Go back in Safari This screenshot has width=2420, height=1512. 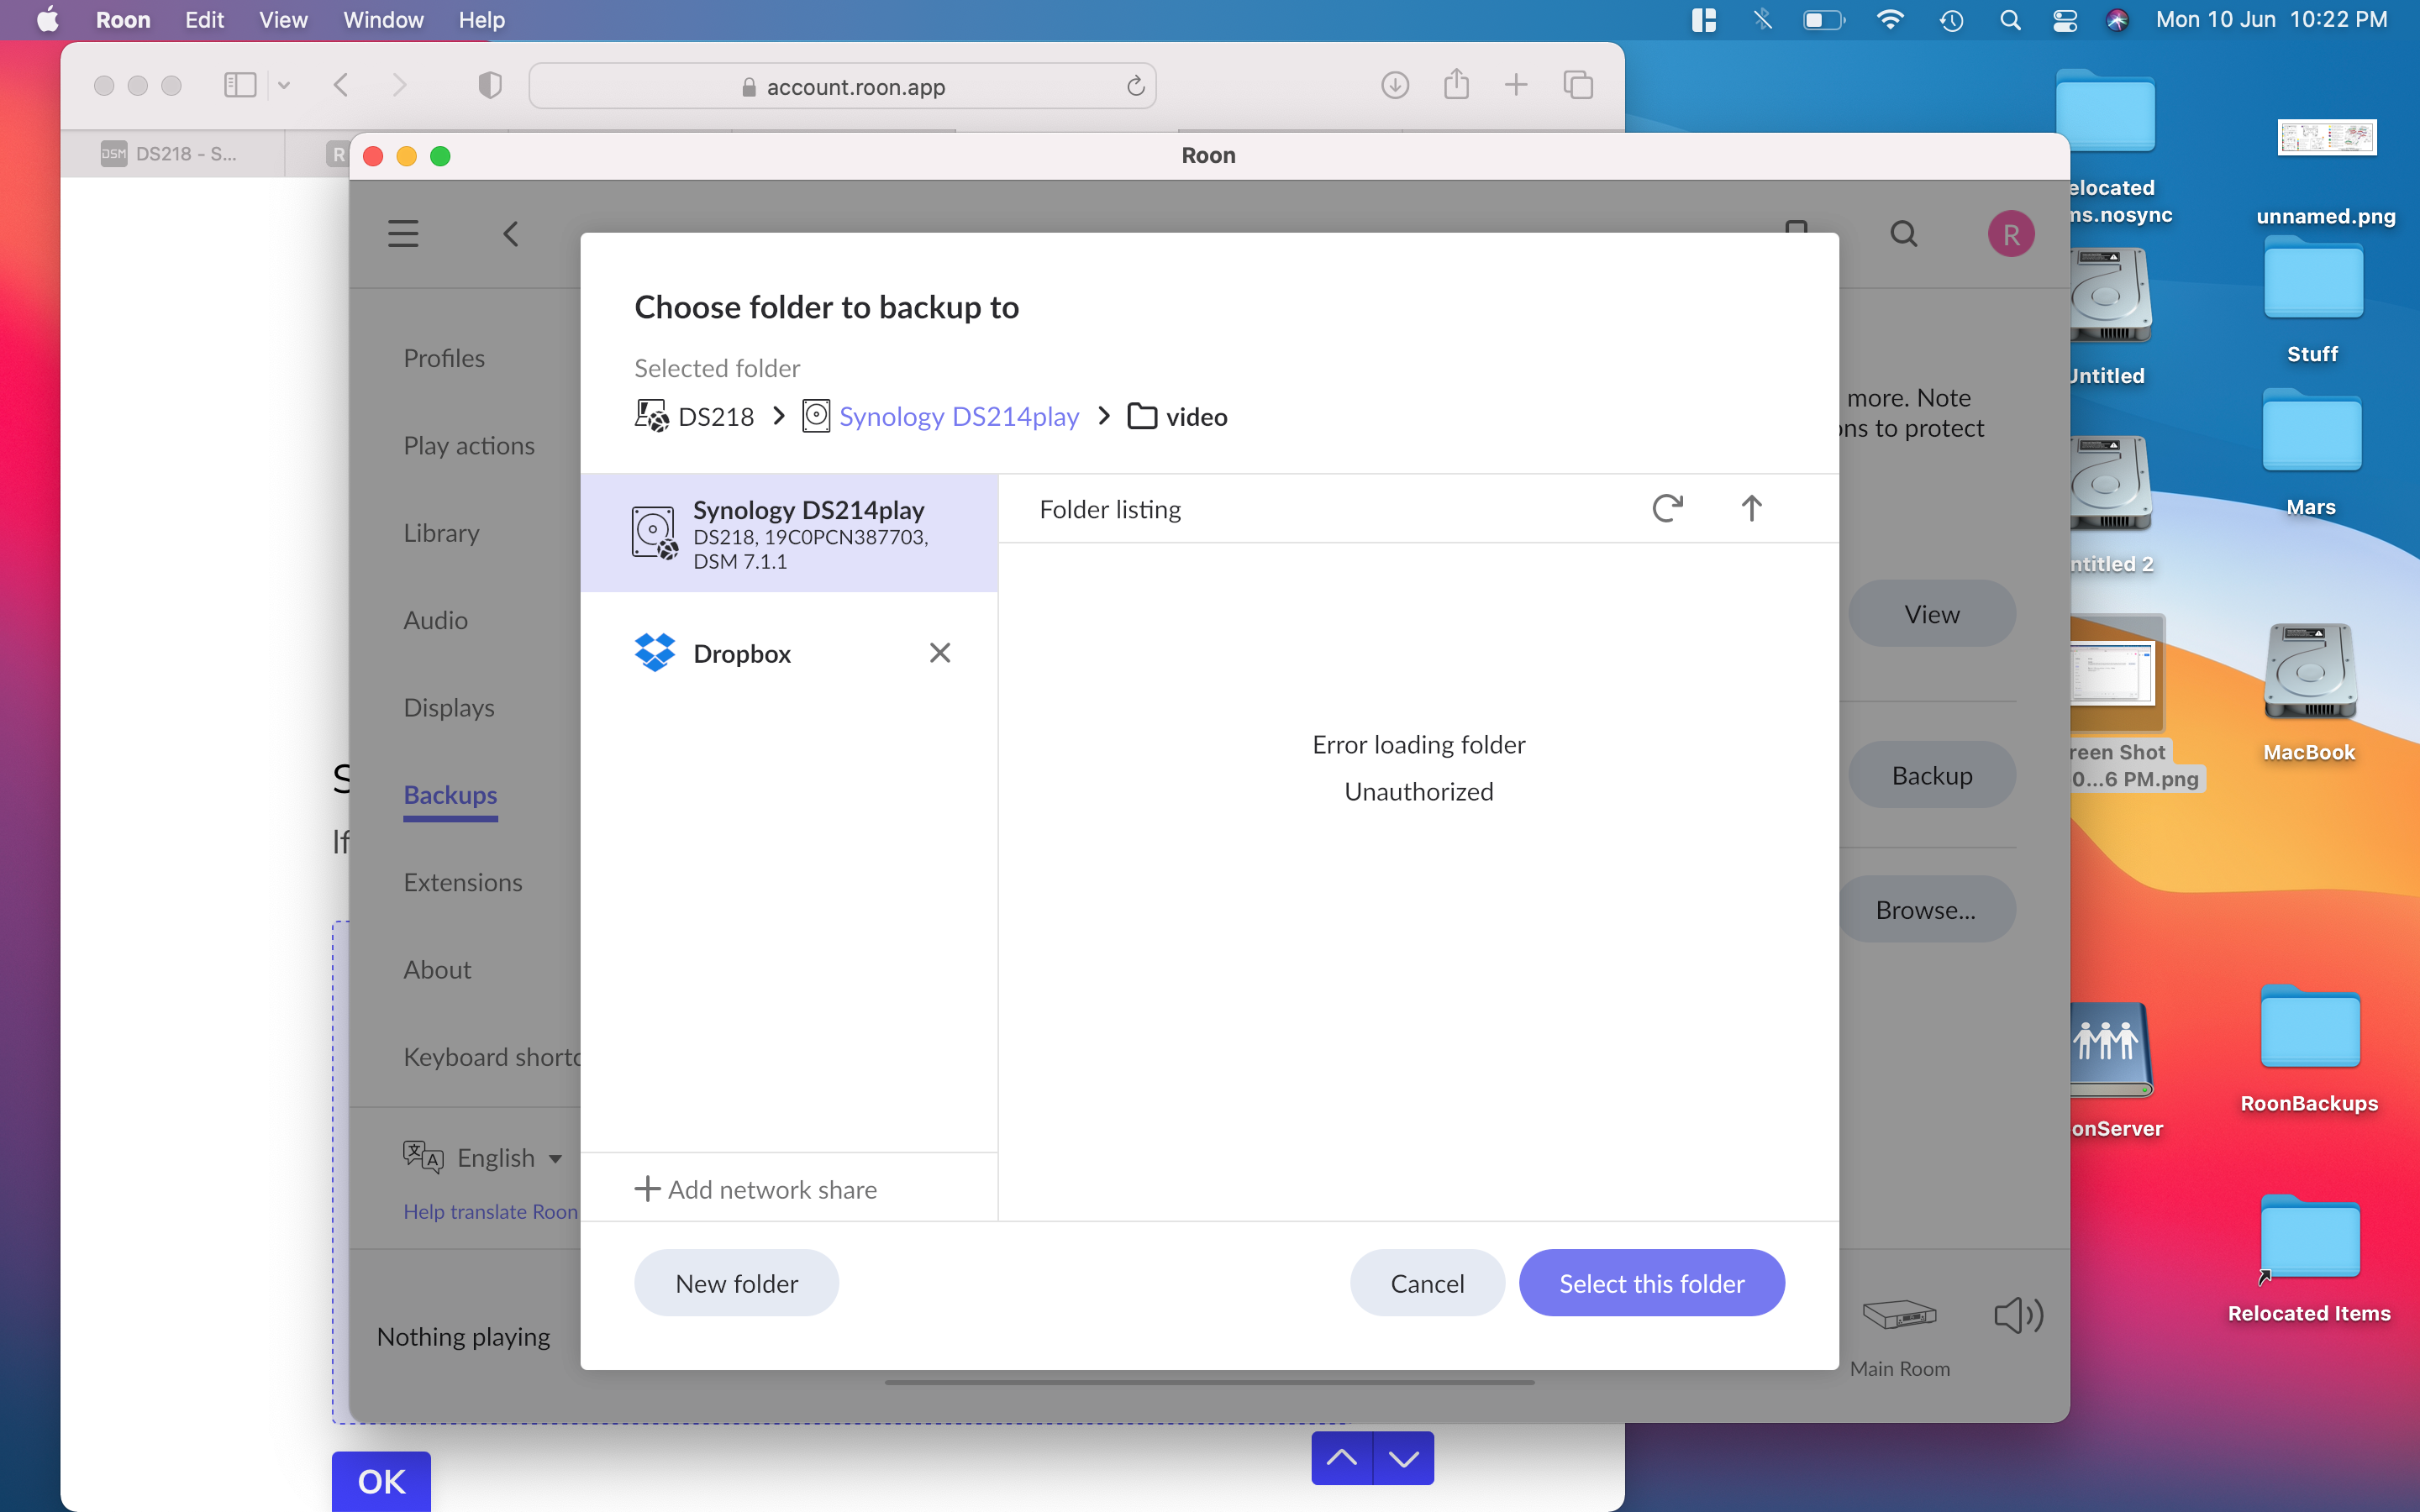point(341,85)
